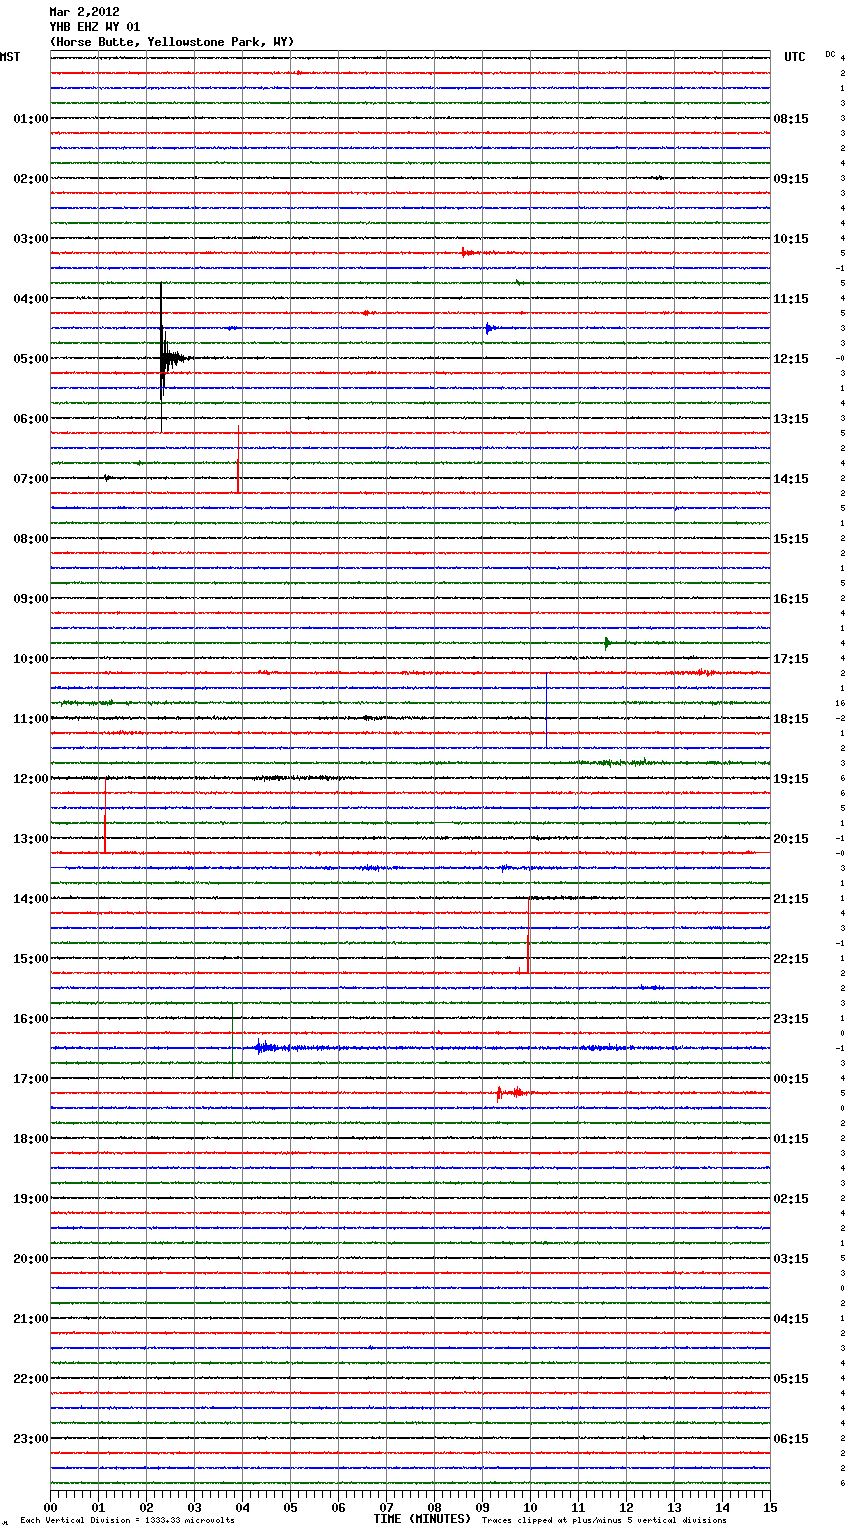
Task: Click the '04:15' UTC time label
Action: 791,1319
